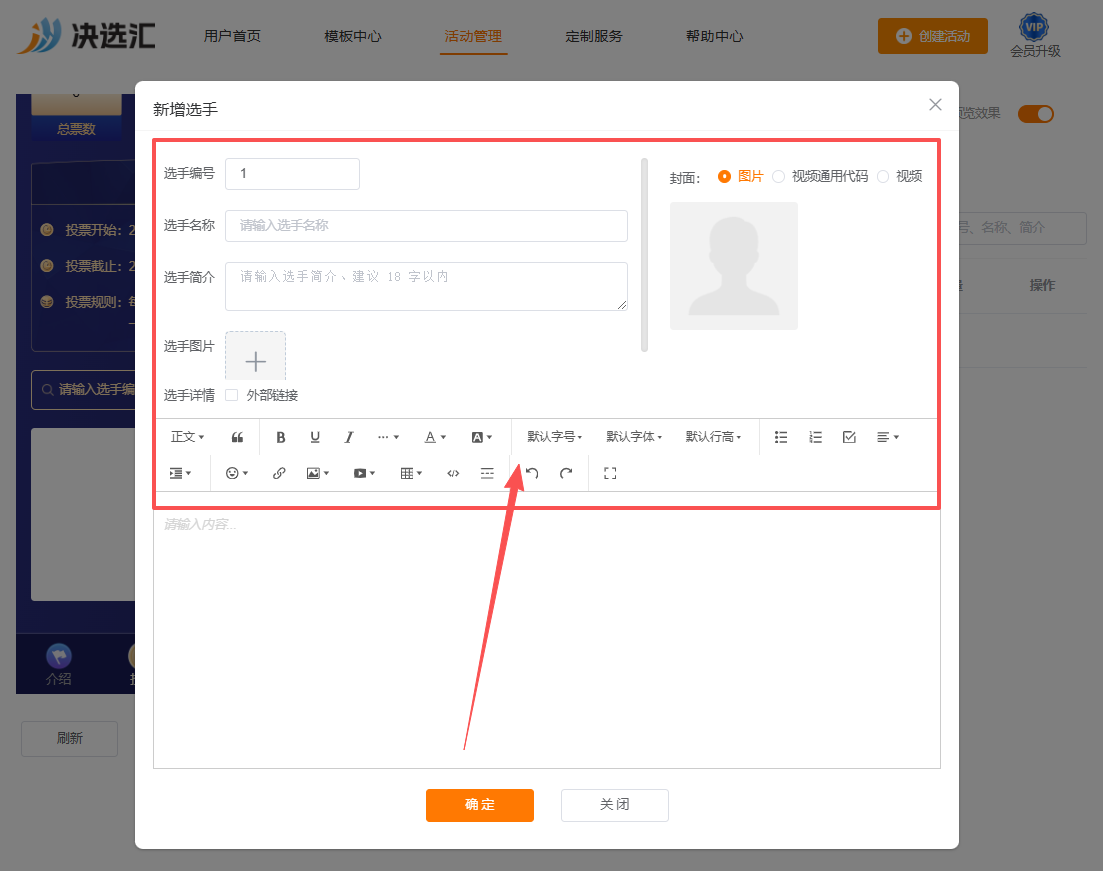The height and width of the screenshot is (871, 1103).
Task: Open the insert table menu
Action: click(411, 473)
